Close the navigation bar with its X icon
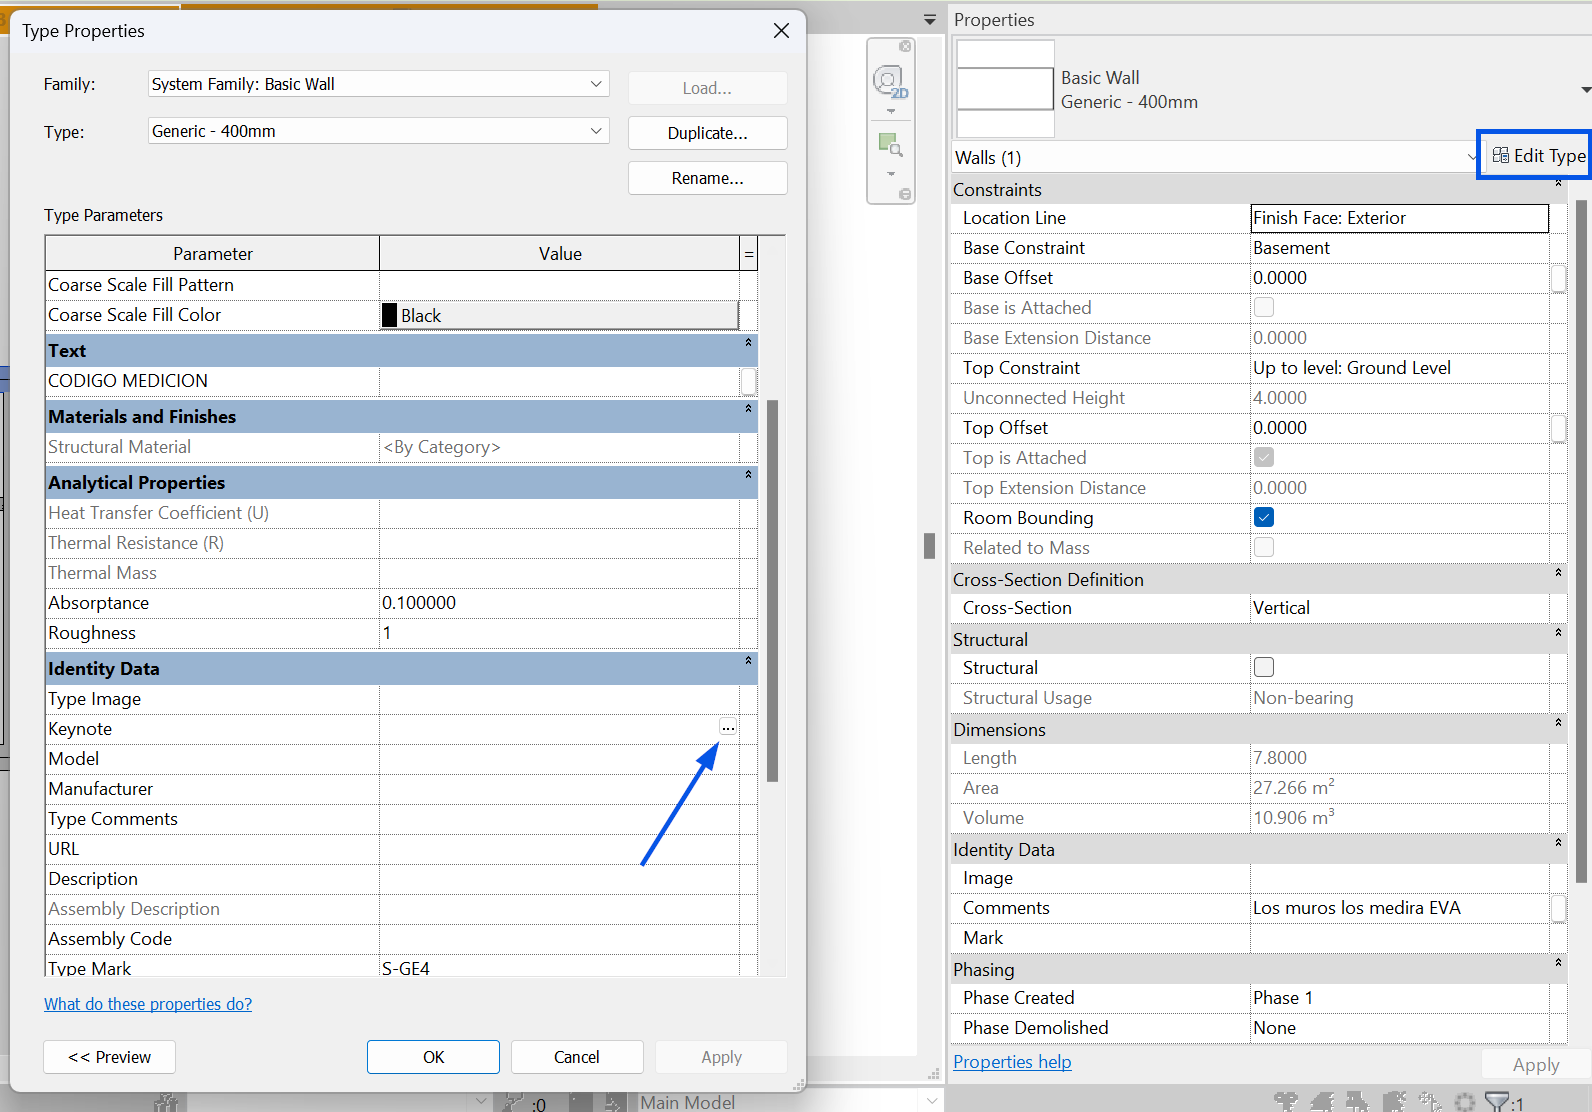 coord(905,46)
